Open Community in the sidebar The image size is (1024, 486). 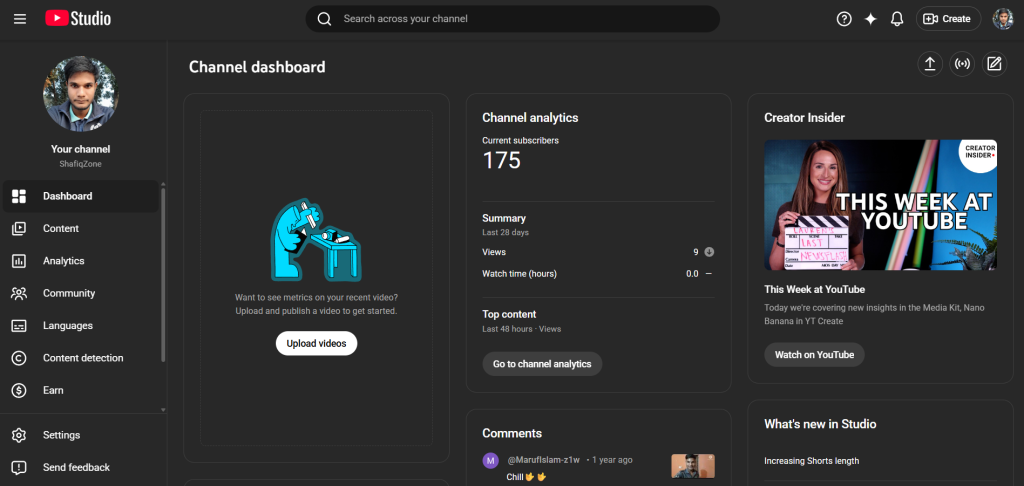(x=81, y=293)
